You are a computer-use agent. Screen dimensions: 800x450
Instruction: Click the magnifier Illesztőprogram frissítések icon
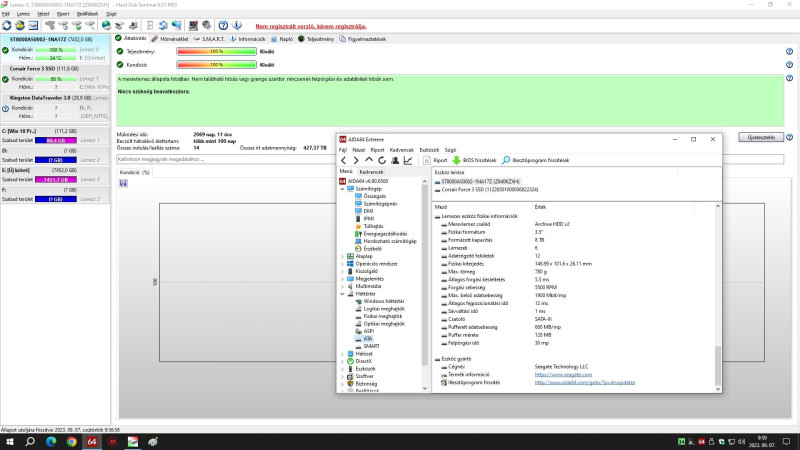[x=506, y=160]
